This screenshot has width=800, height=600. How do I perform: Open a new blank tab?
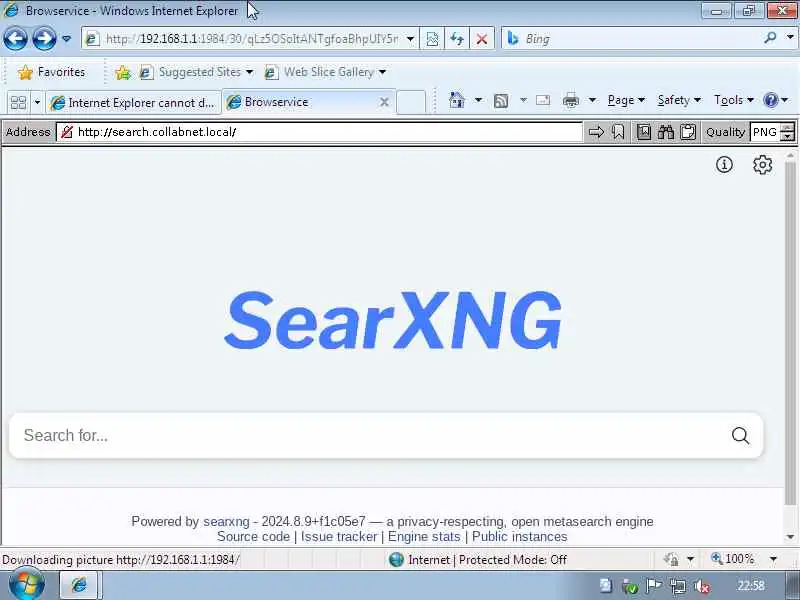click(x=411, y=102)
